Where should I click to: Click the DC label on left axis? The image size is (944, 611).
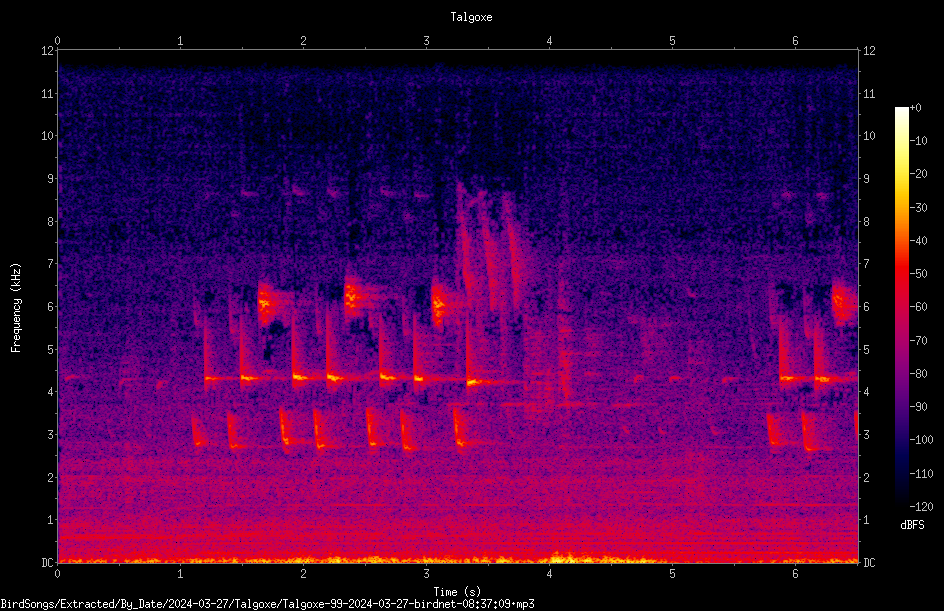click(x=48, y=562)
